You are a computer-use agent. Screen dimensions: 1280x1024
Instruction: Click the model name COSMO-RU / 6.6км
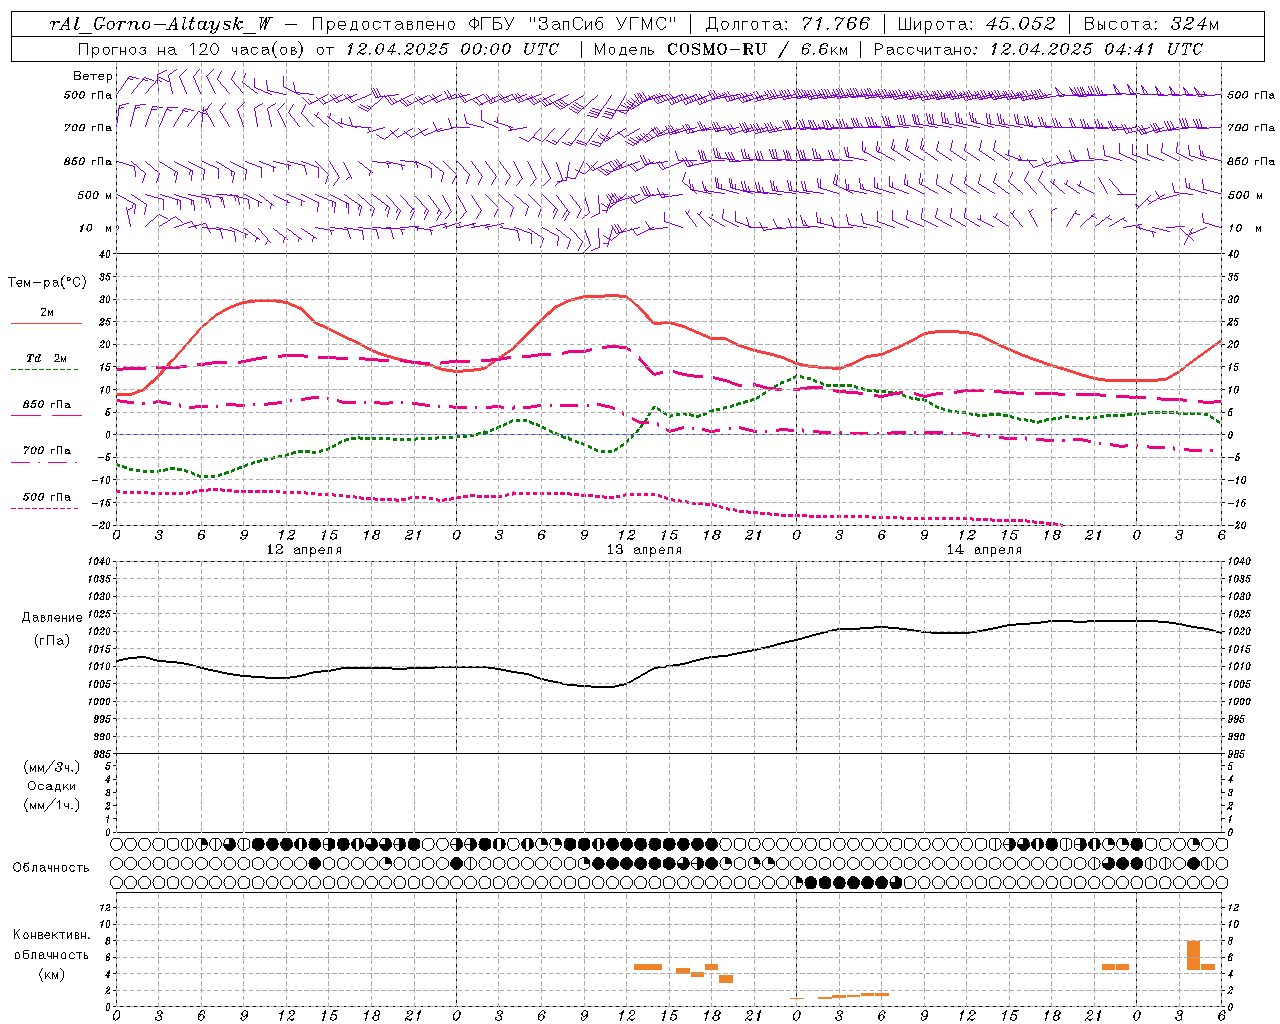coord(757,49)
